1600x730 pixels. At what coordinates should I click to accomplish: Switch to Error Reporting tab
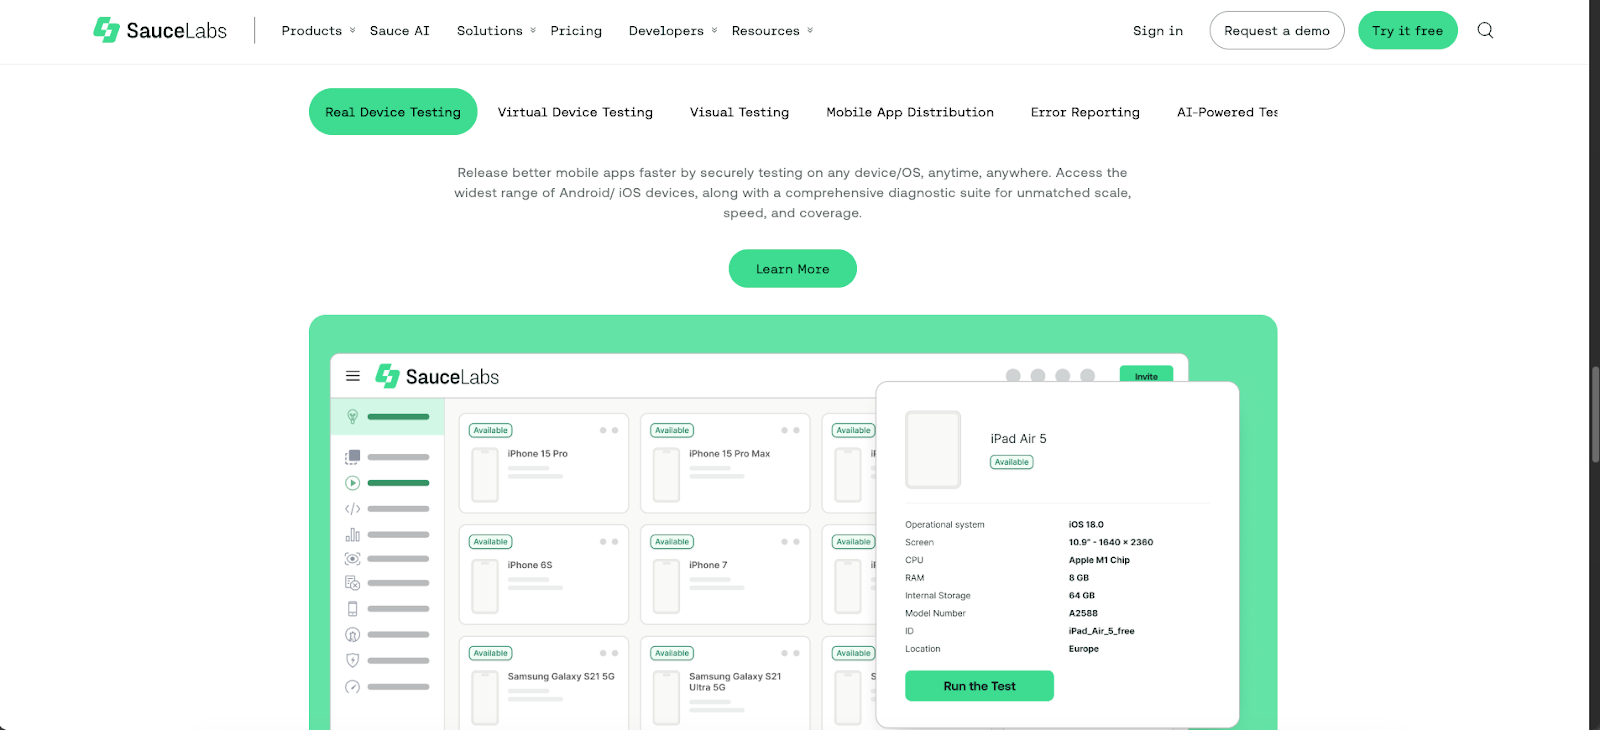1085,112
